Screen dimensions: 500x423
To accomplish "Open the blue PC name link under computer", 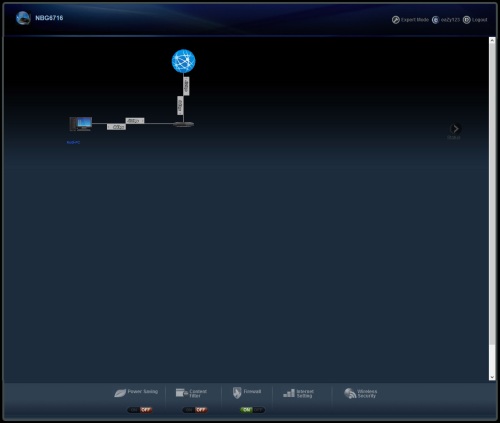I will 73,142.
